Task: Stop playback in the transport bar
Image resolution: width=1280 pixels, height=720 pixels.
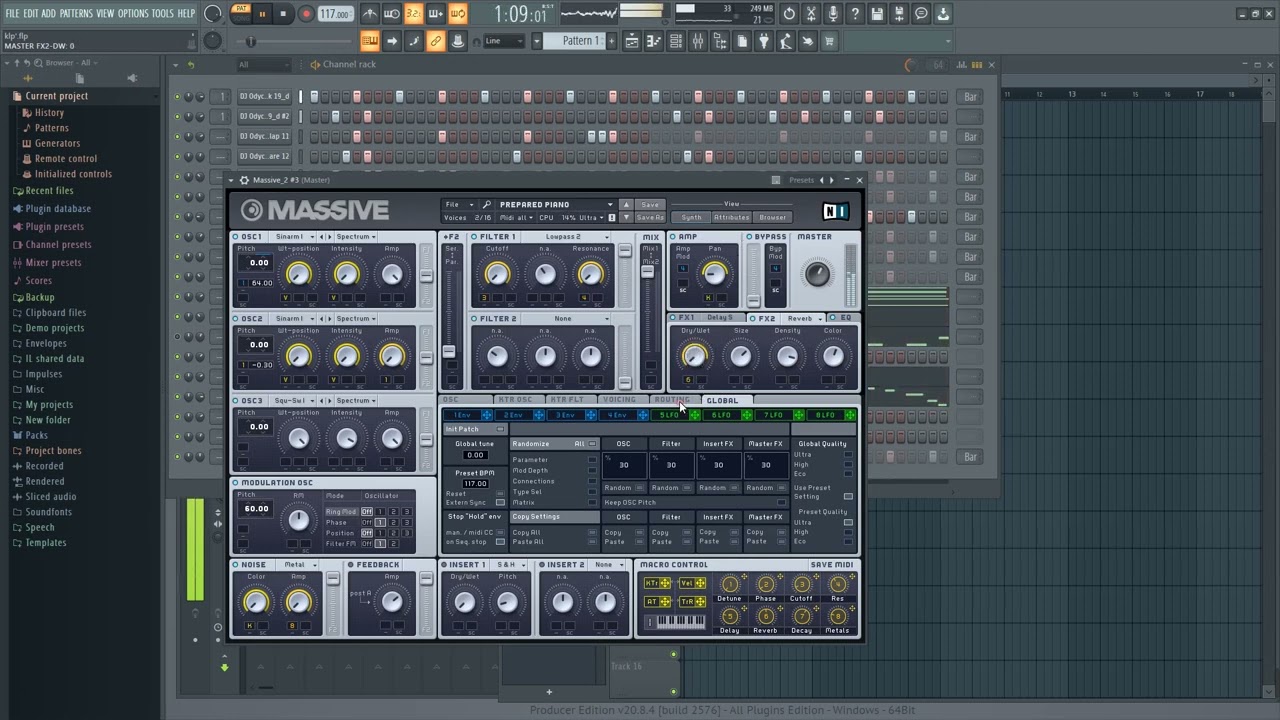Action: (283, 14)
